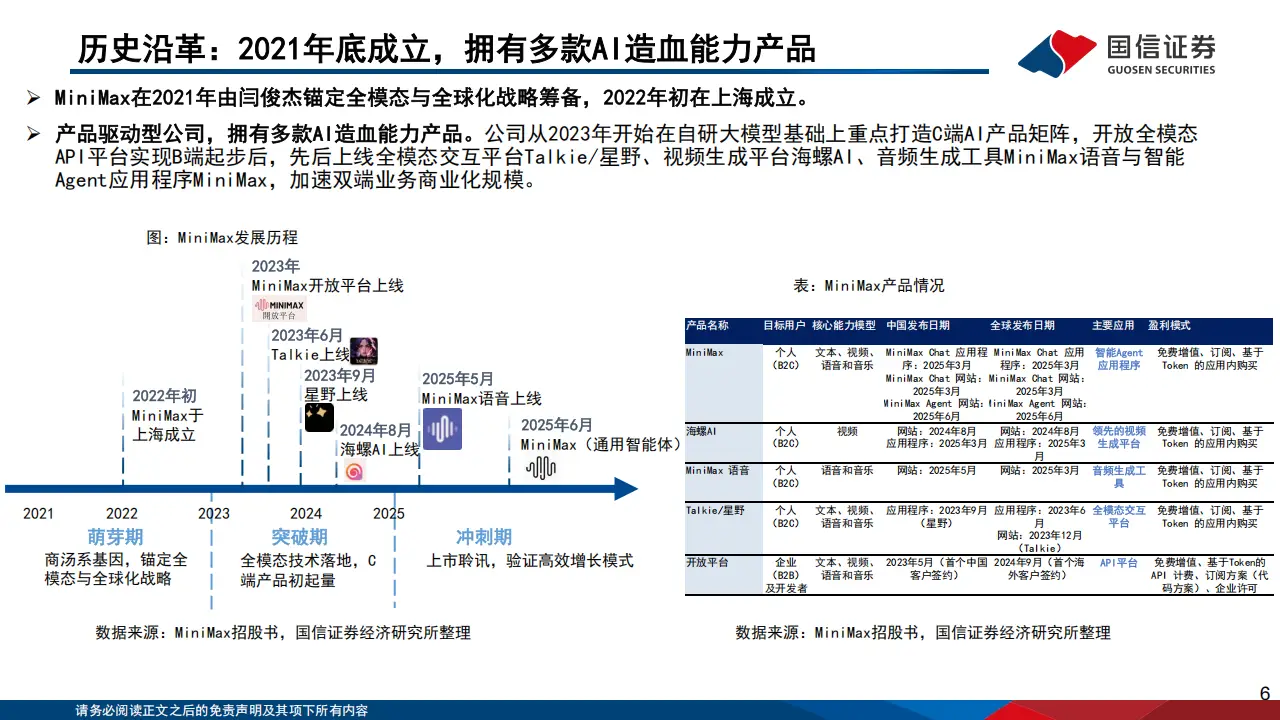
Task: Click the 图：MiniMax发展历程 caption
Action: 222,238
